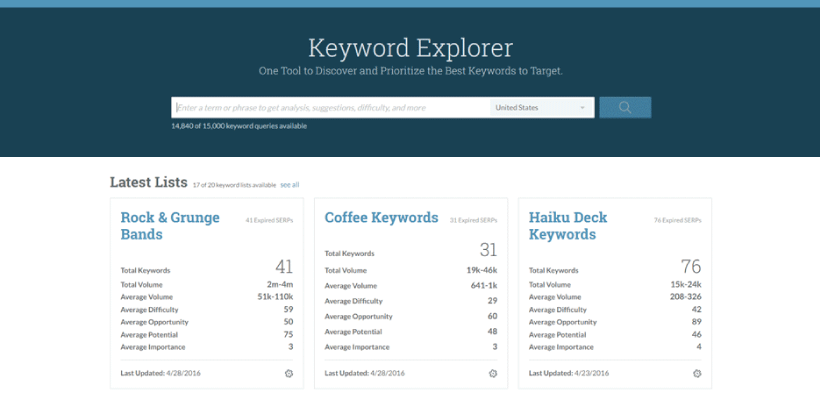The image size is (820, 394).
Task: Select total keywords value 31
Action: [x=488, y=250]
